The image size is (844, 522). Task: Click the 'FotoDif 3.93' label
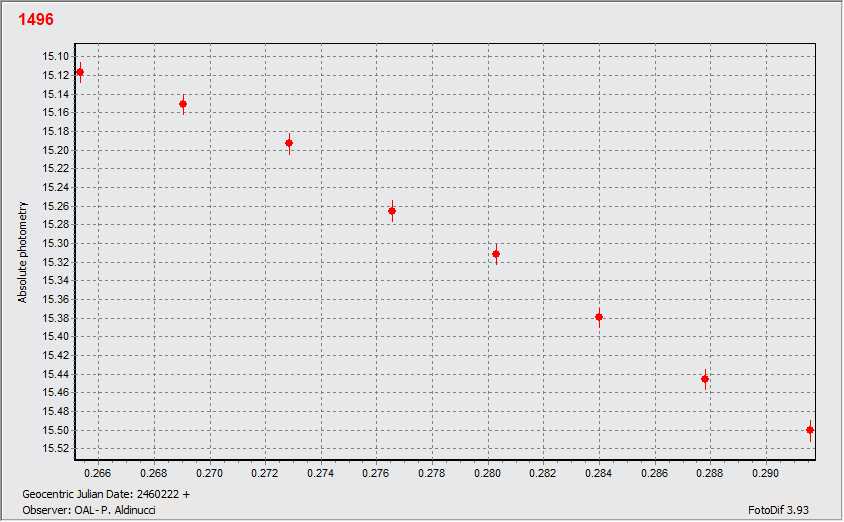778,510
